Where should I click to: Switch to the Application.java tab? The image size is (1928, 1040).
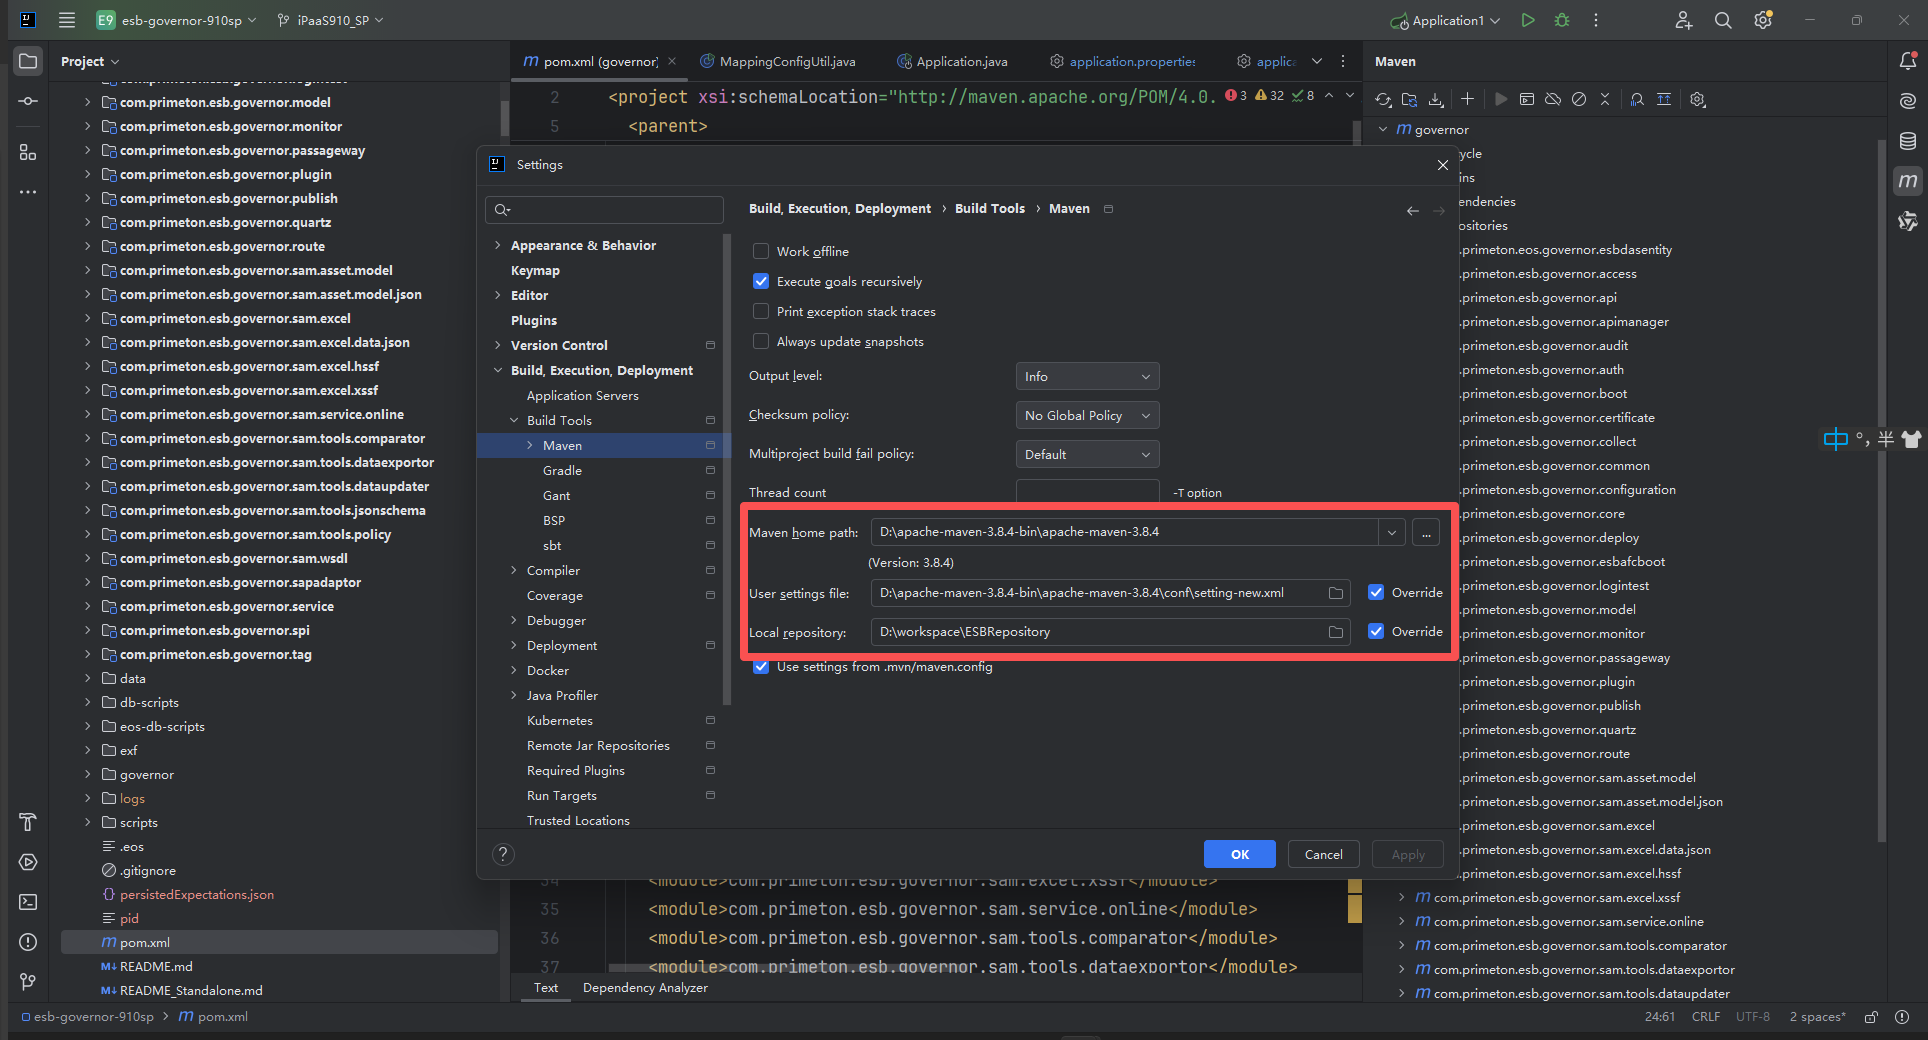coord(961,61)
